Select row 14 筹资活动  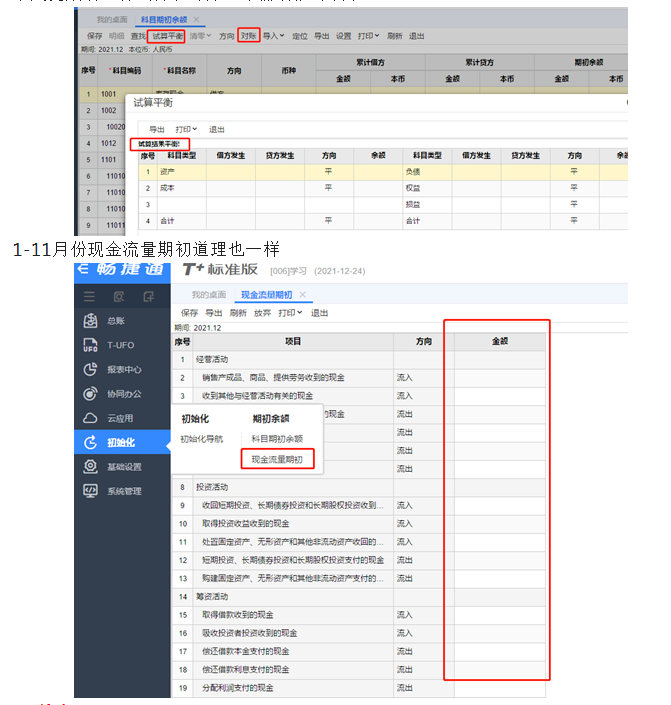pyautogui.click(x=359, y=597)
